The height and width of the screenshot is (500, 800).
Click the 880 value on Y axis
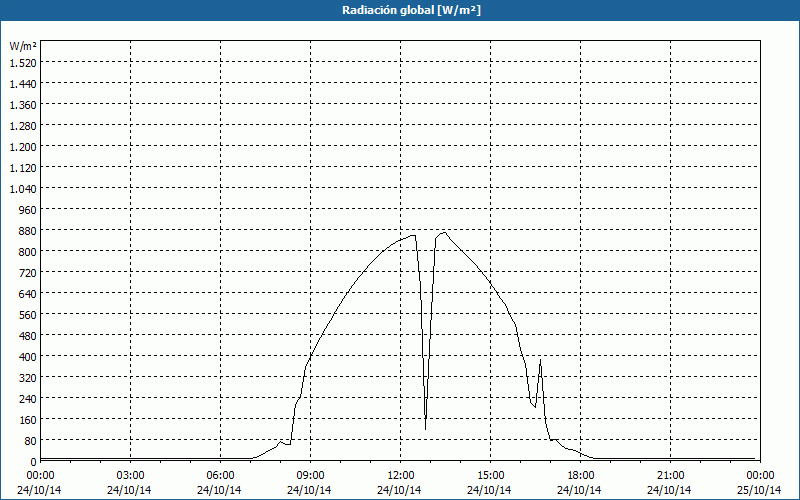(x=28, y=231)
